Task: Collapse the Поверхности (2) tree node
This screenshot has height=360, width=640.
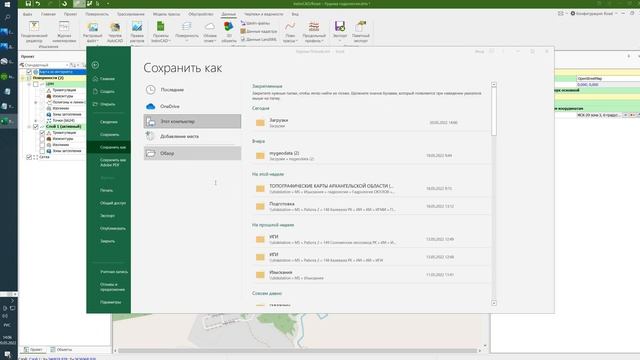Action: [x=23, y=78]
